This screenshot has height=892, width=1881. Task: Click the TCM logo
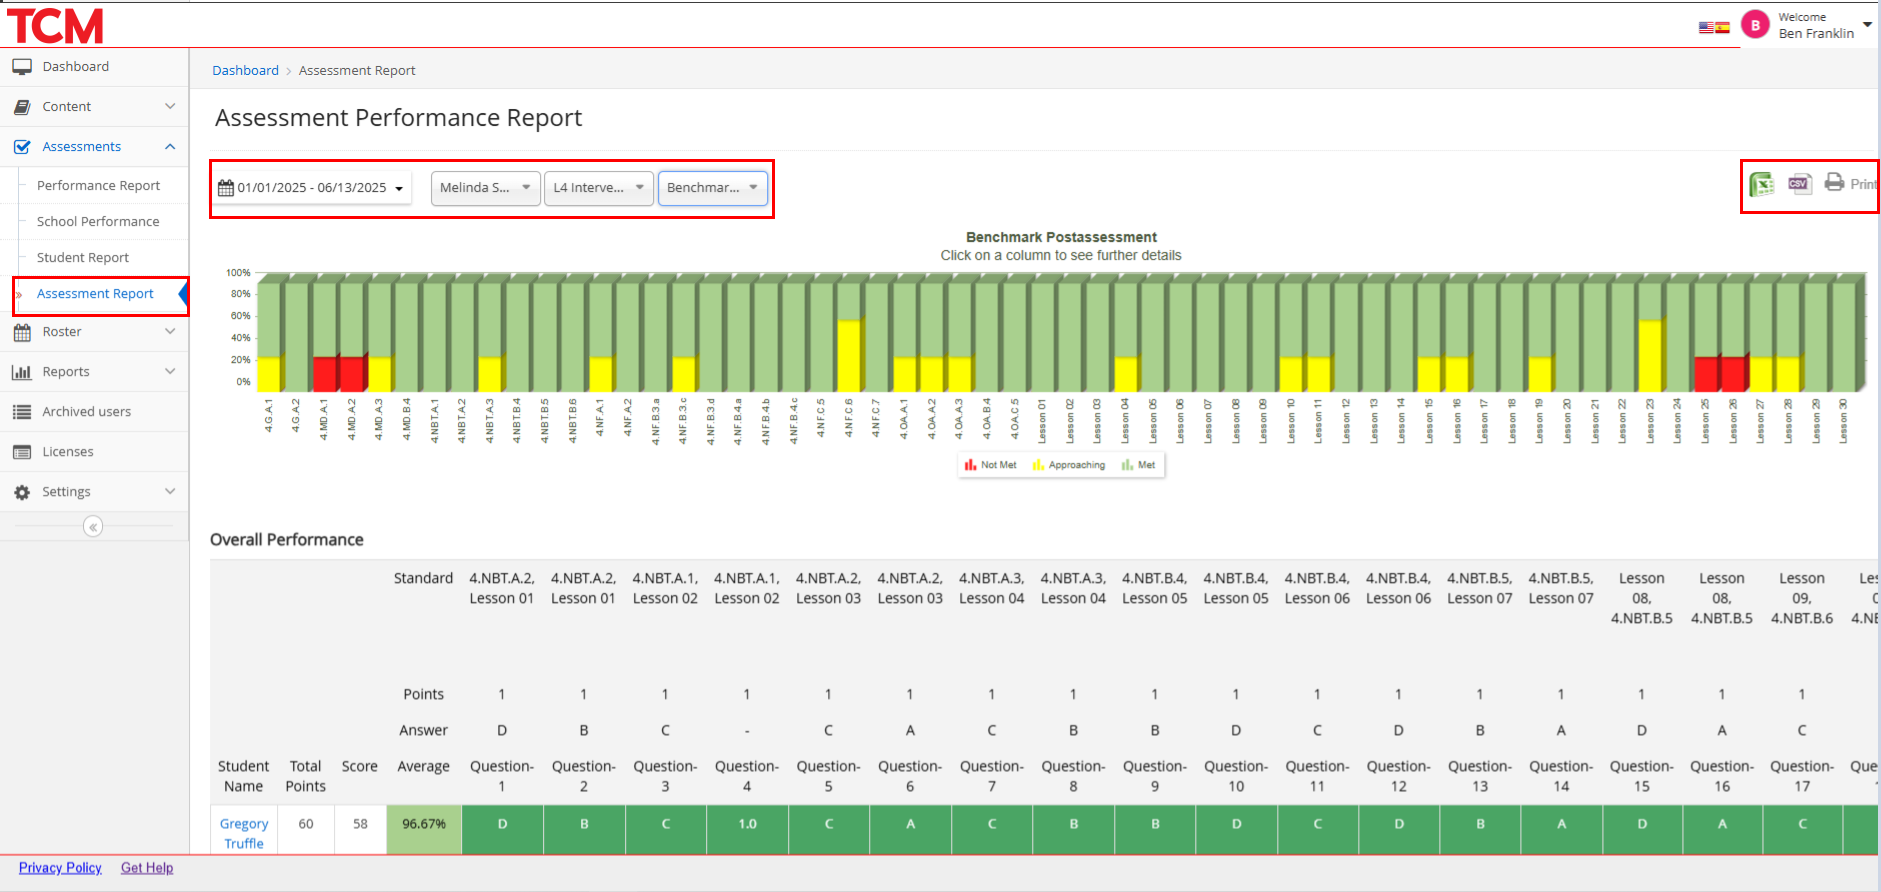point(56,26)
